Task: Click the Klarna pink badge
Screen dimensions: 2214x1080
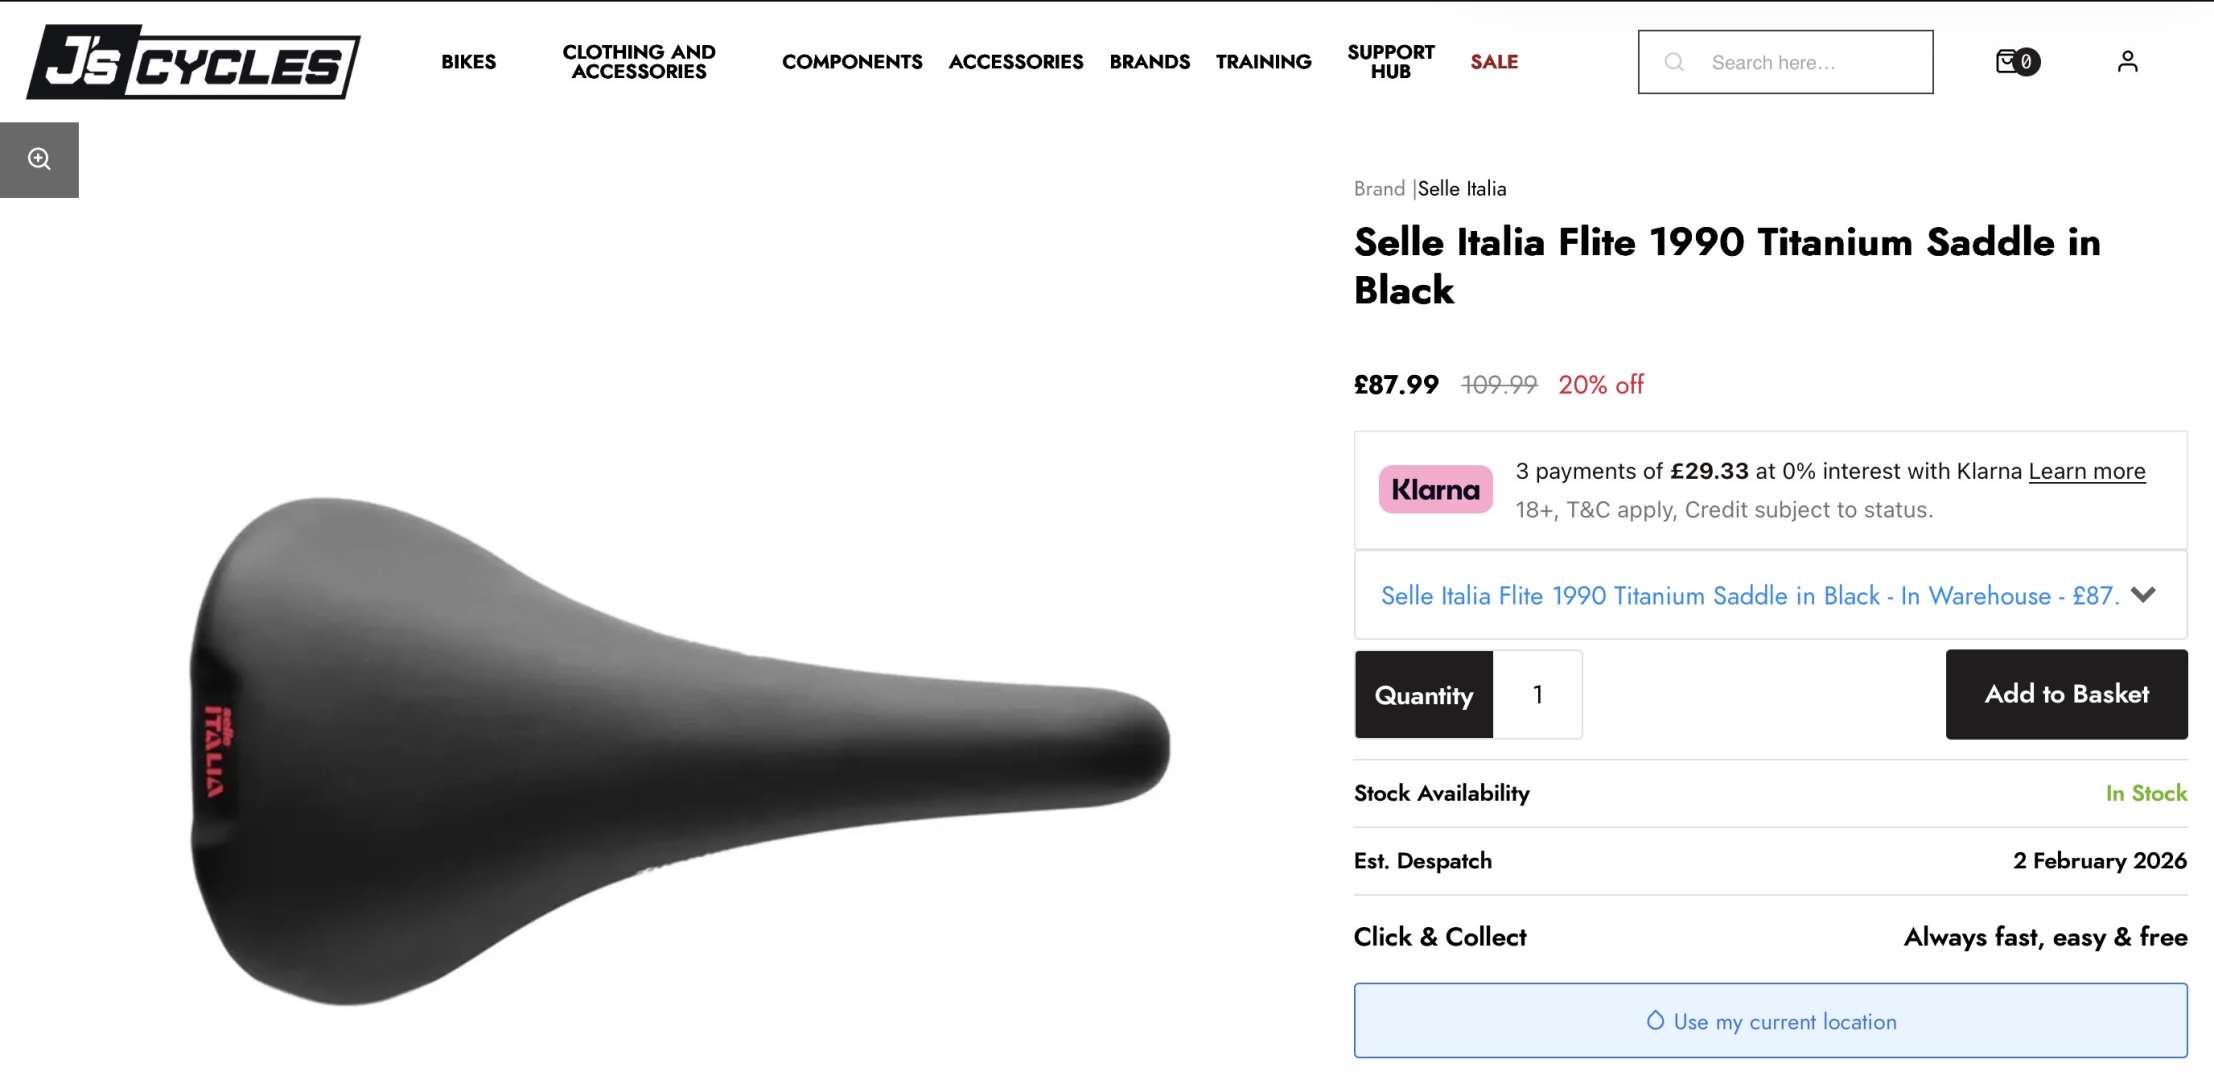Action: 1435,489
